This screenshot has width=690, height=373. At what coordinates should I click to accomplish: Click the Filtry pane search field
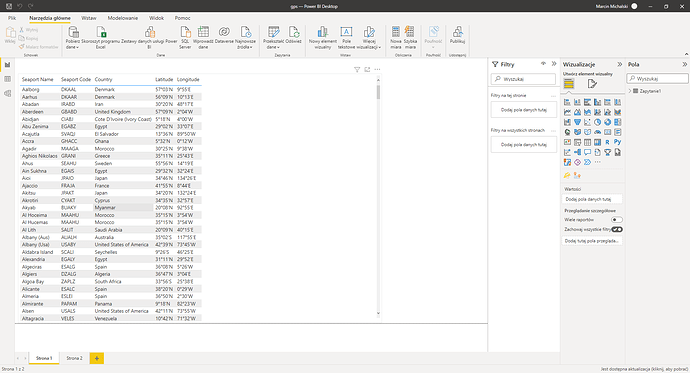(523, 79)
